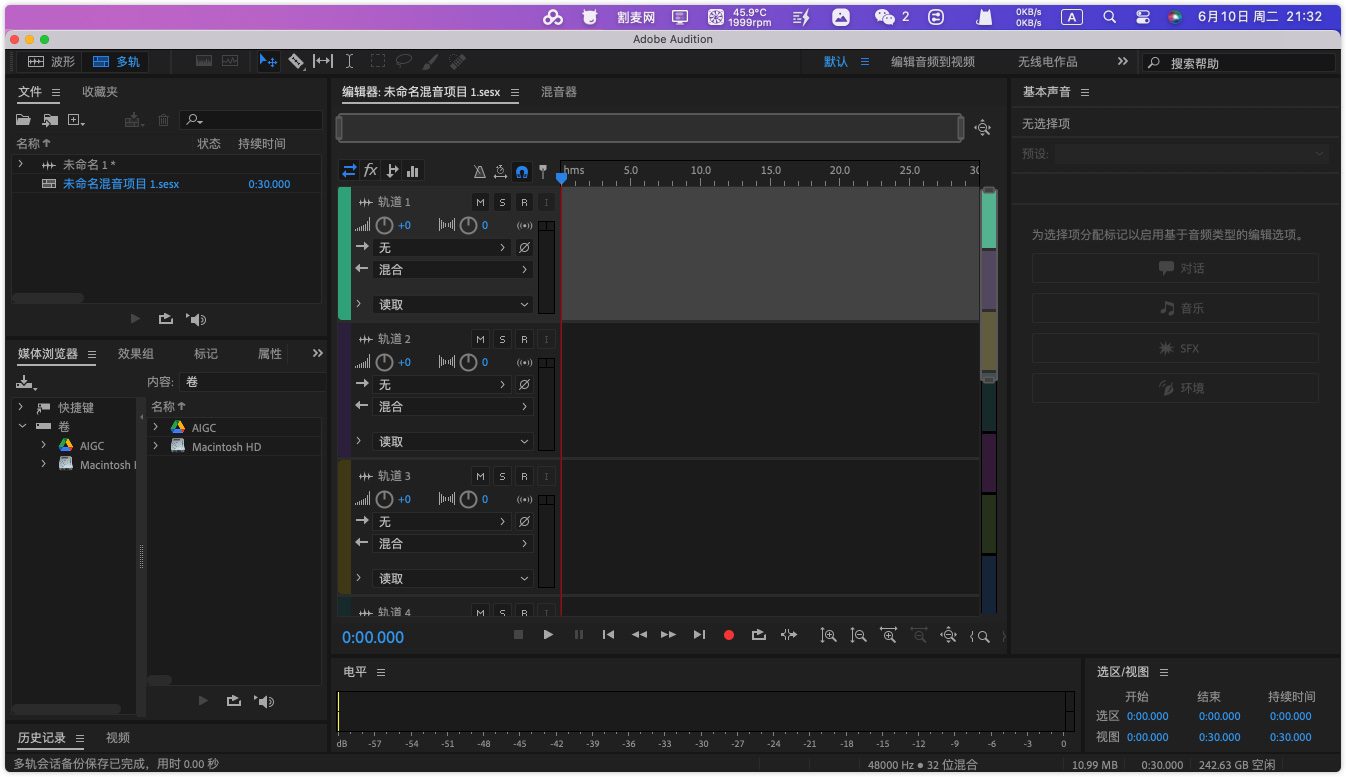Mute track 轨道 1
Screen dimensions: 1346x777
pos(480,203)
